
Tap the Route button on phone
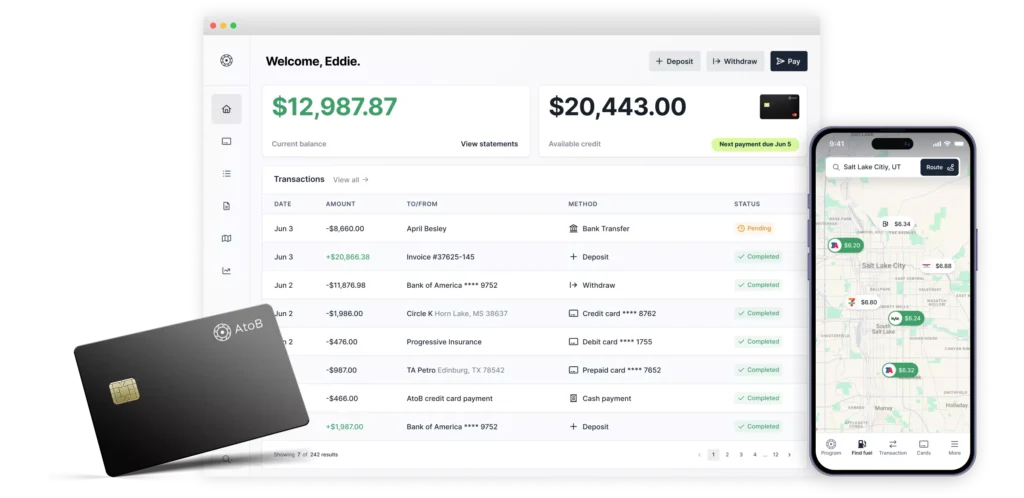[939, 167]
